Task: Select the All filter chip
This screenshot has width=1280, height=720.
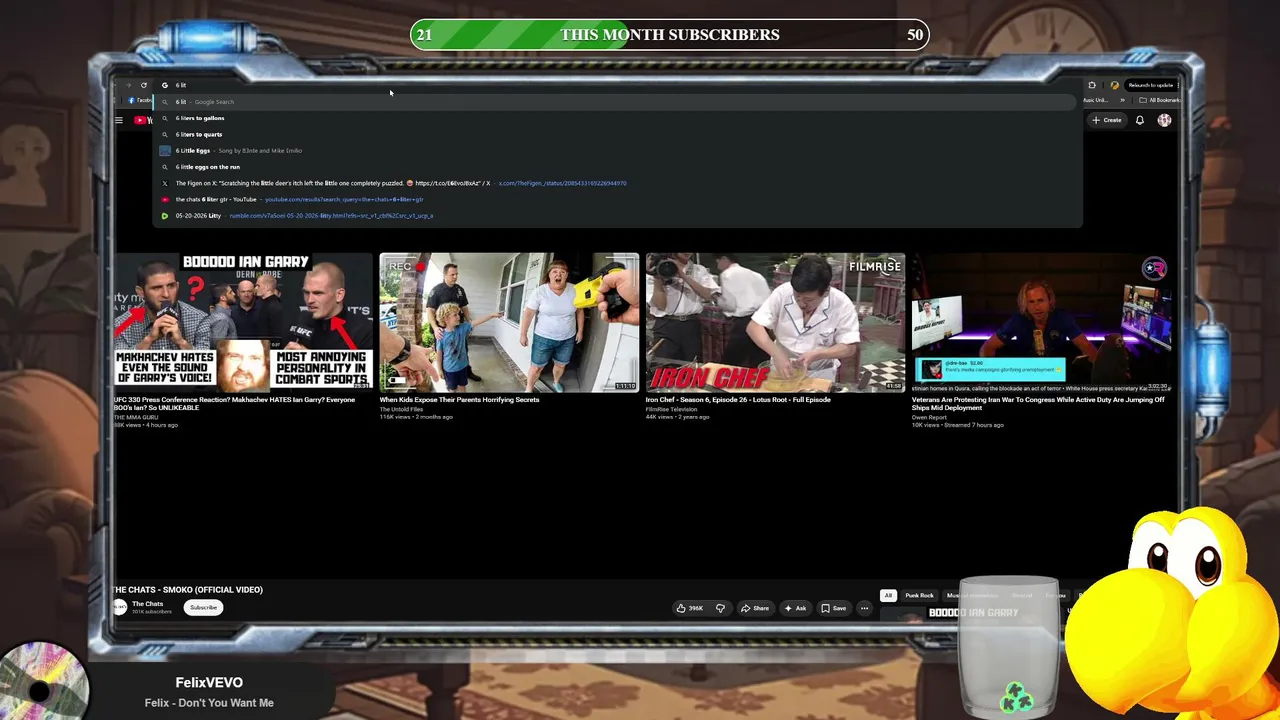Action: click(887, 595)
